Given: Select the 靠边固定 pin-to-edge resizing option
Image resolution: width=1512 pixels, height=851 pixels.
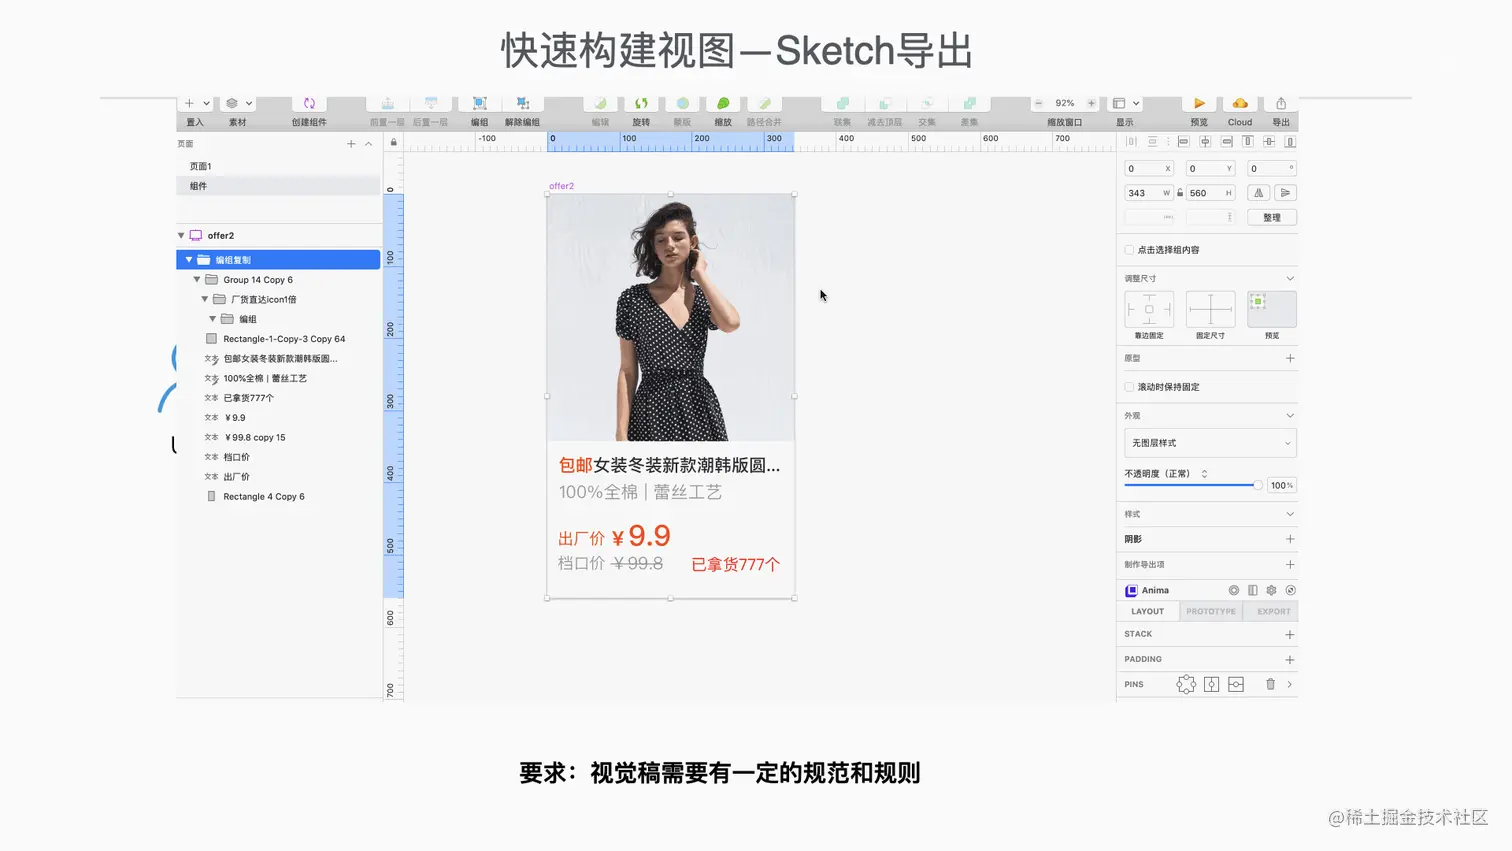Looking at the screenshot, I should pos(1149,309).
